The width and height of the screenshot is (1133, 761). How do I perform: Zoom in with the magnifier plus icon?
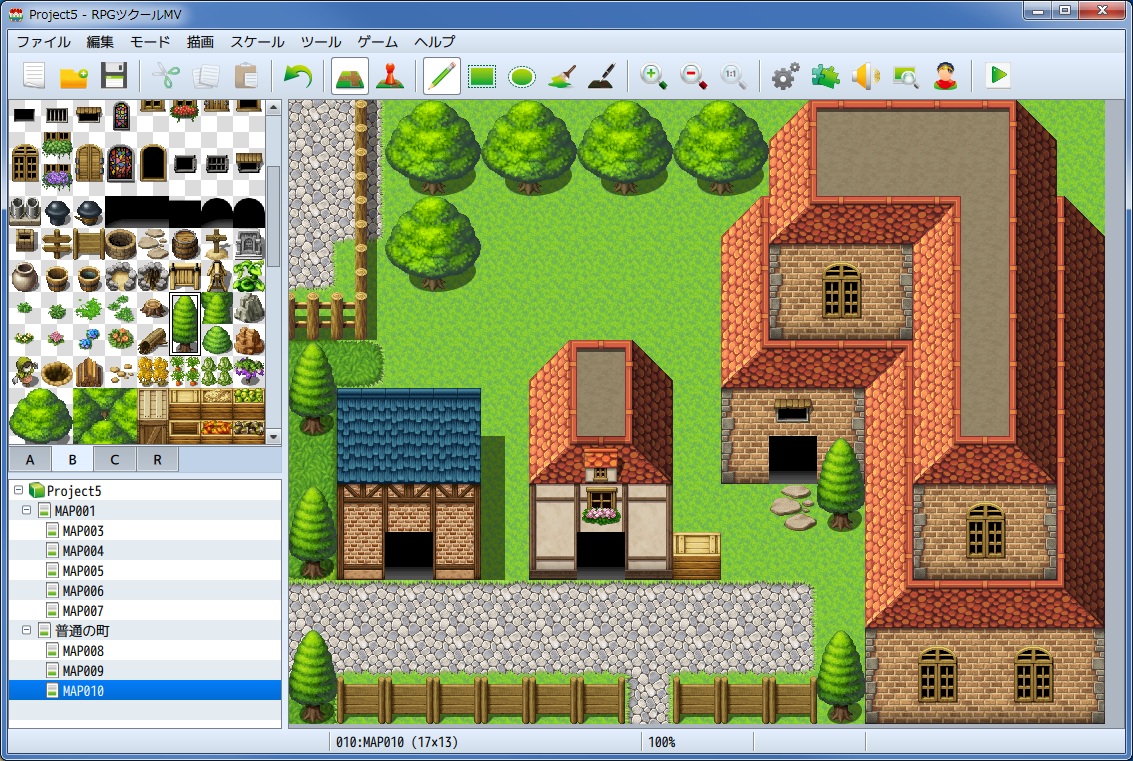(653, 75)
